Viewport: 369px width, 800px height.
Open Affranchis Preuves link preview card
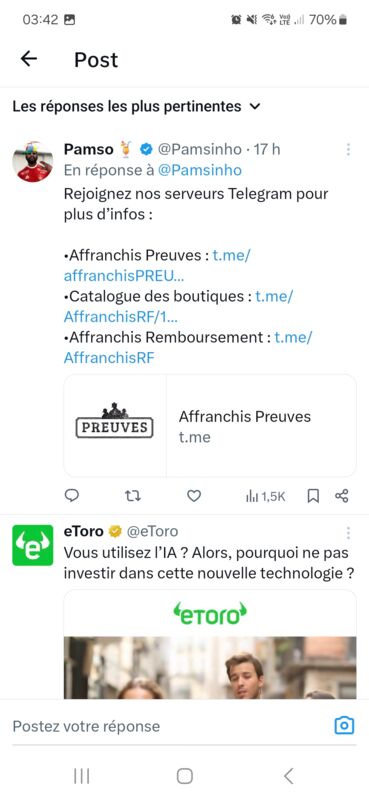210,426
